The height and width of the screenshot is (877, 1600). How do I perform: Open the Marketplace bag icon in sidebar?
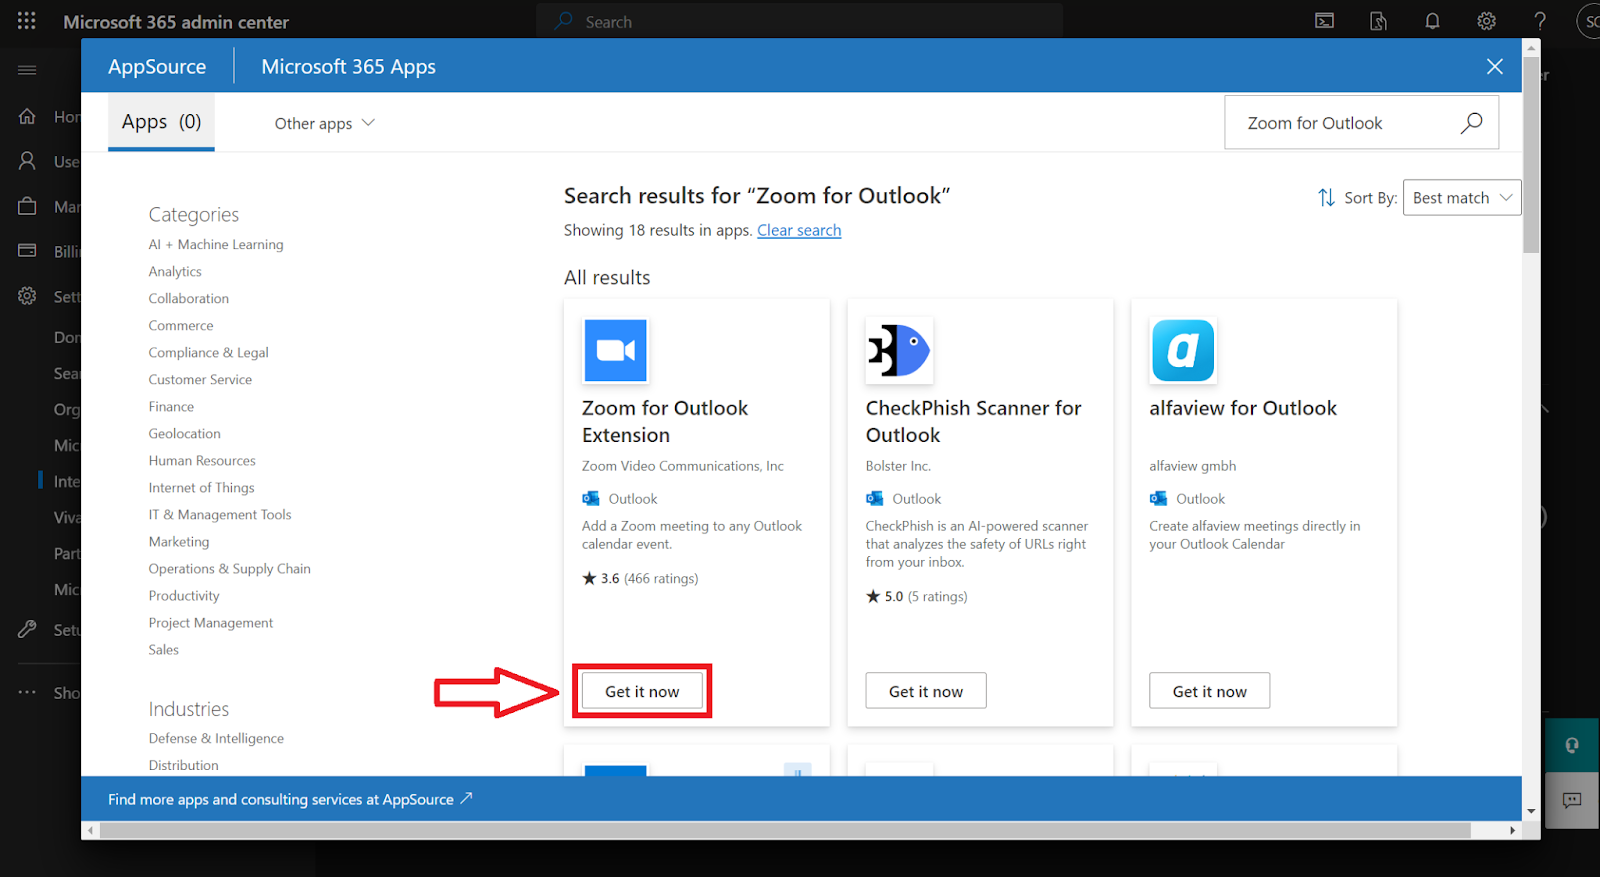pyautogui.click(x=27, y=206)
